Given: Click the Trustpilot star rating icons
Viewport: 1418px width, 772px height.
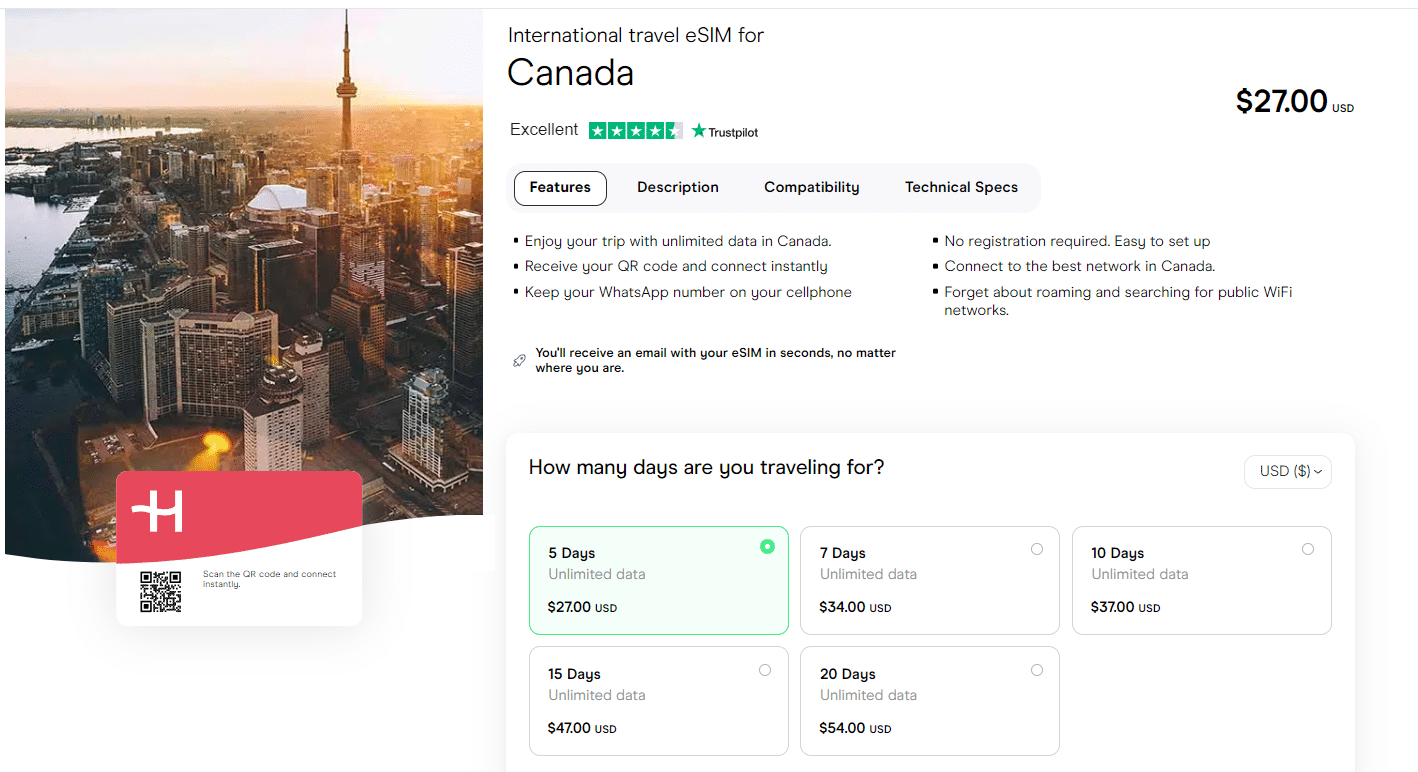Looking at the screenshot, I should 636,130.
